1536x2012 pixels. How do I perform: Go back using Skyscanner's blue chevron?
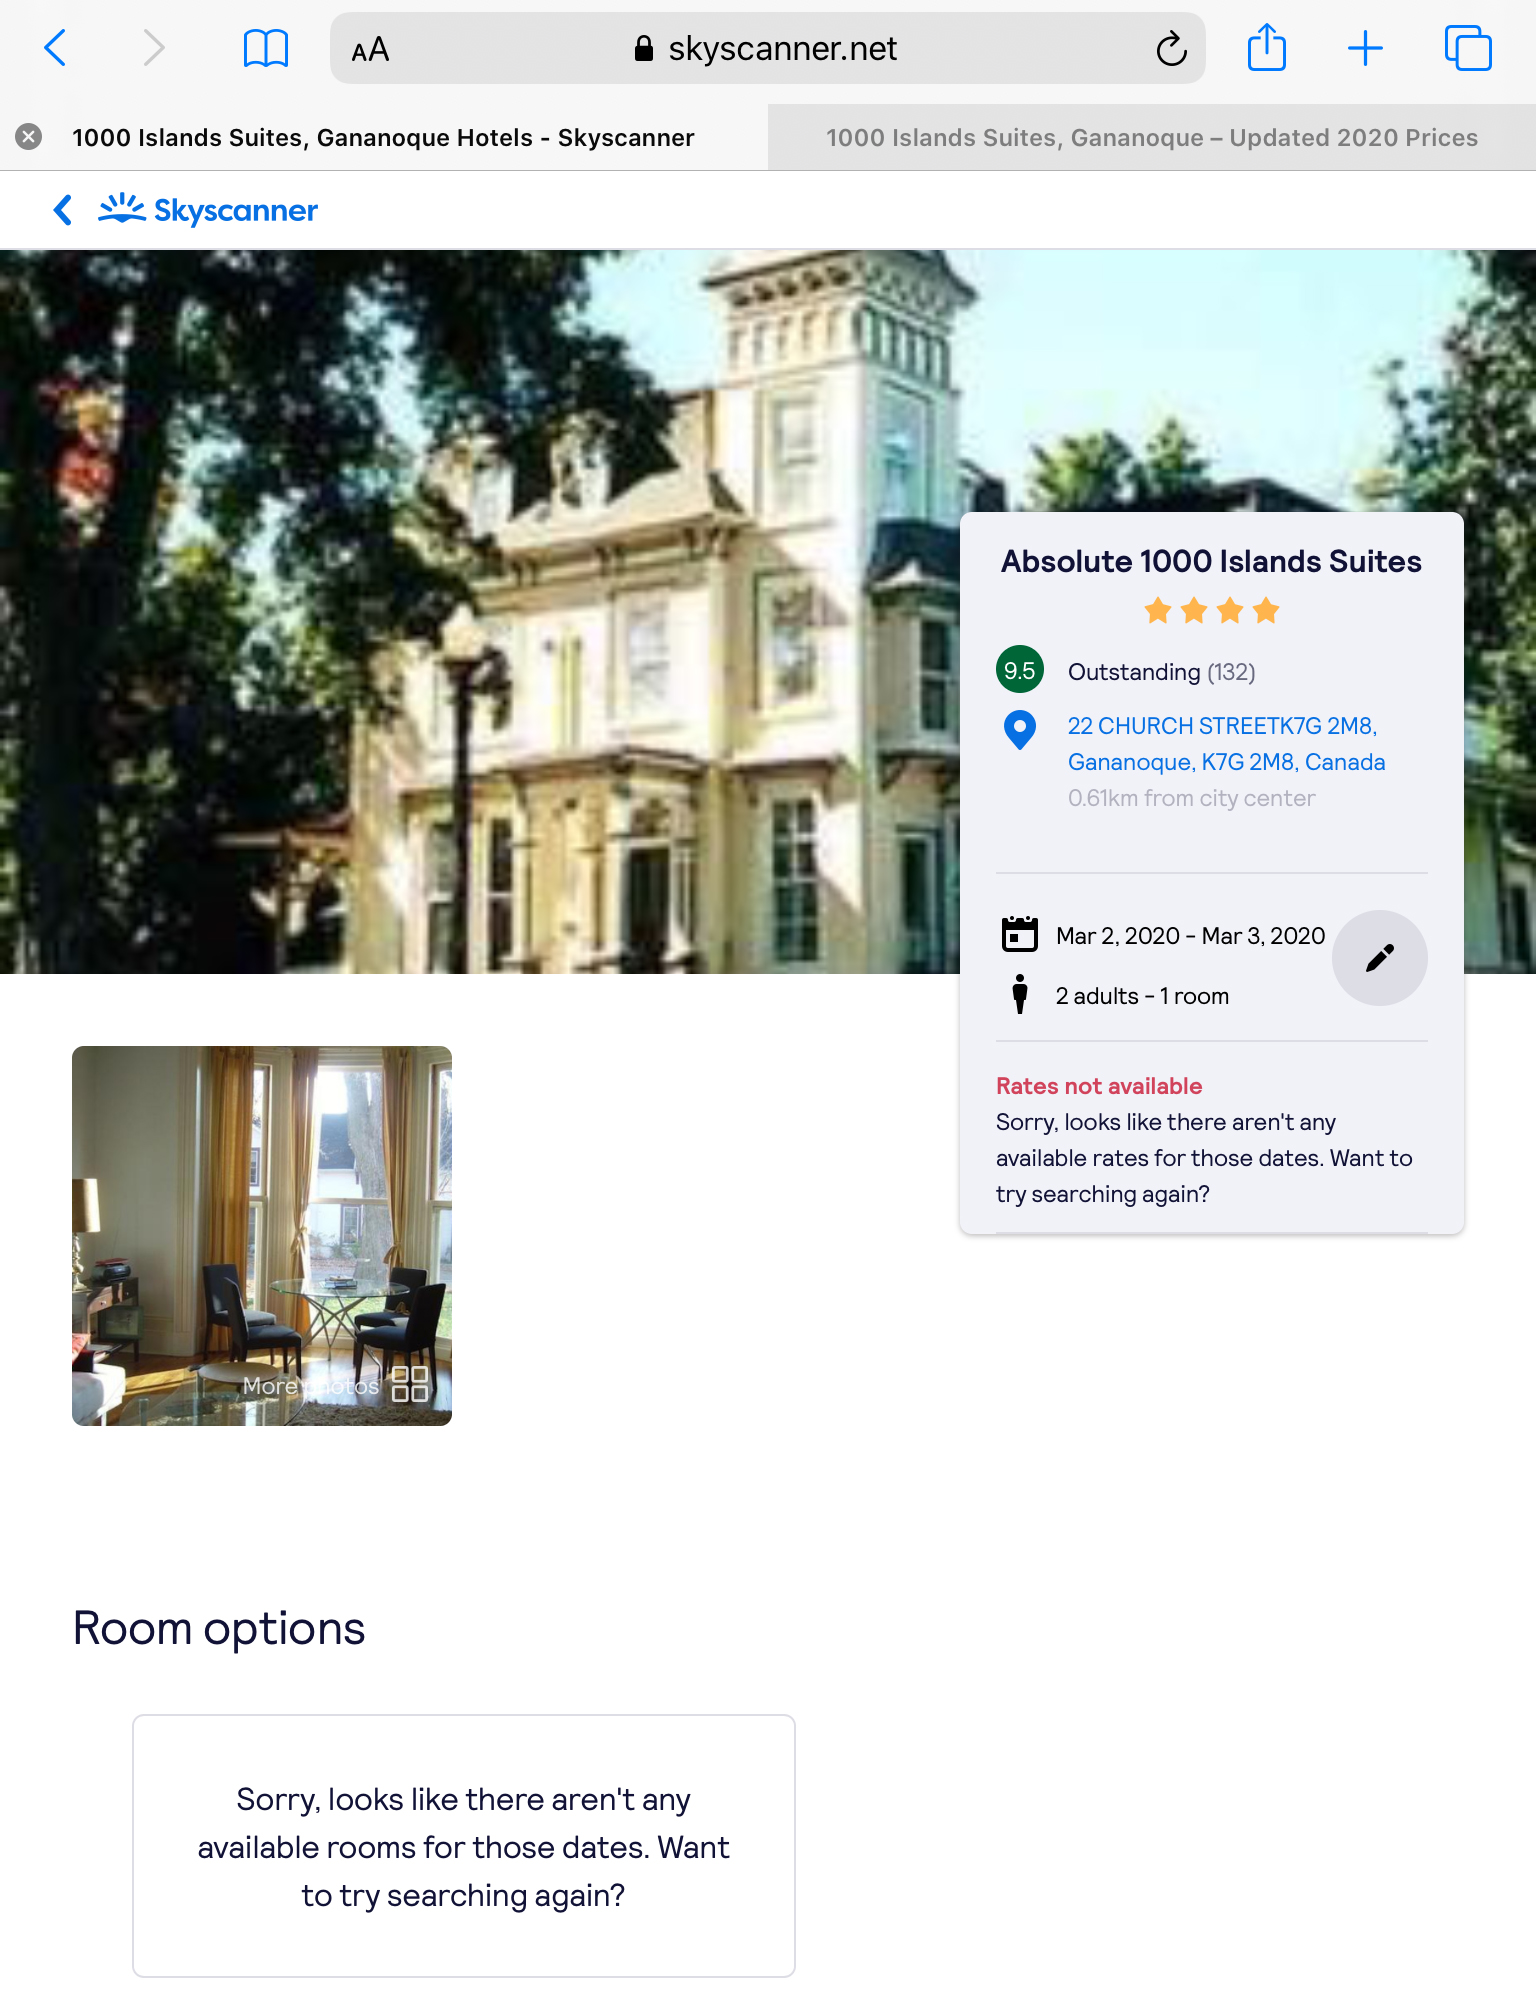(62, 210)
